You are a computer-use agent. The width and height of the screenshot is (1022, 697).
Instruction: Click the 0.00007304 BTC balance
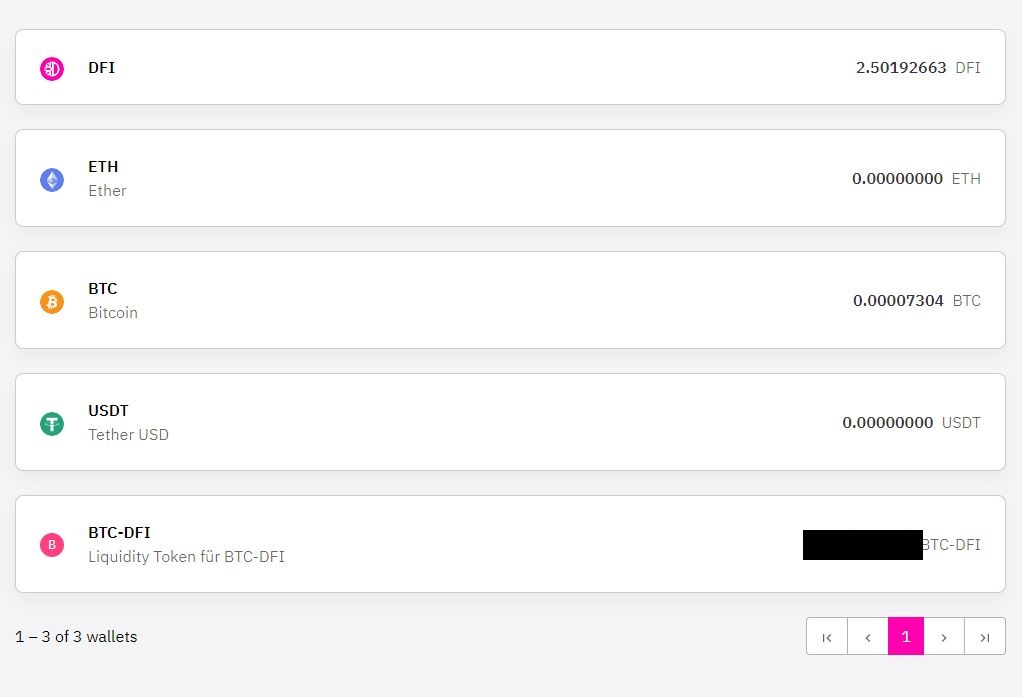916,301
